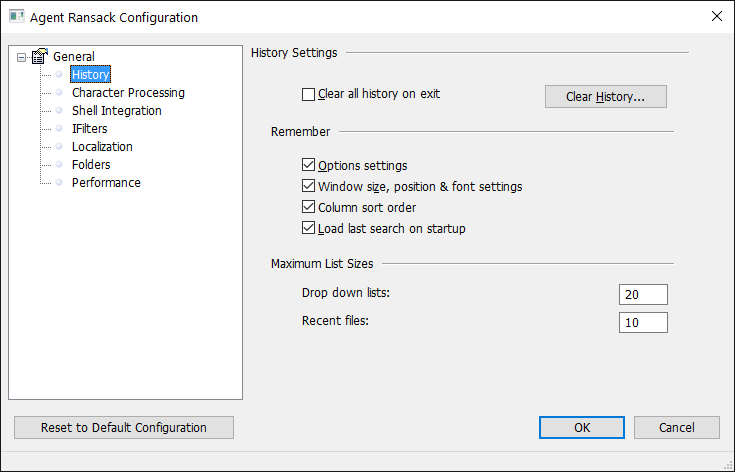
Task: Go to the Localization settings
Action: pyautogui.click(x=102, y=147)
